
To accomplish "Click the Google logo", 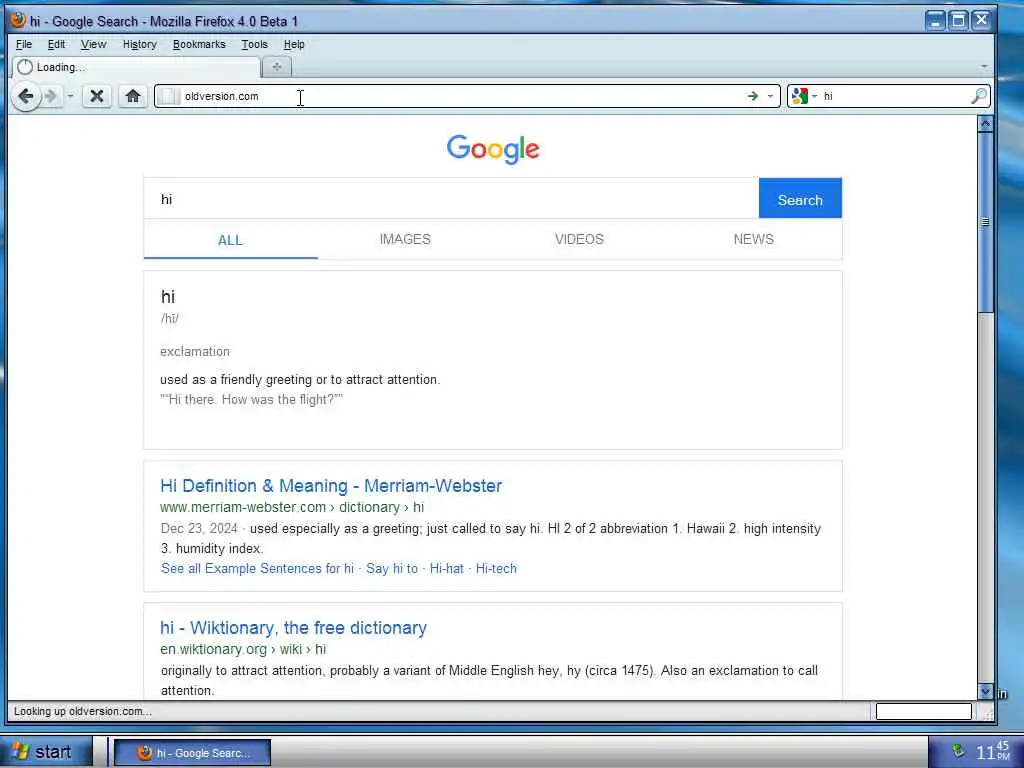I will click(493, 150).
